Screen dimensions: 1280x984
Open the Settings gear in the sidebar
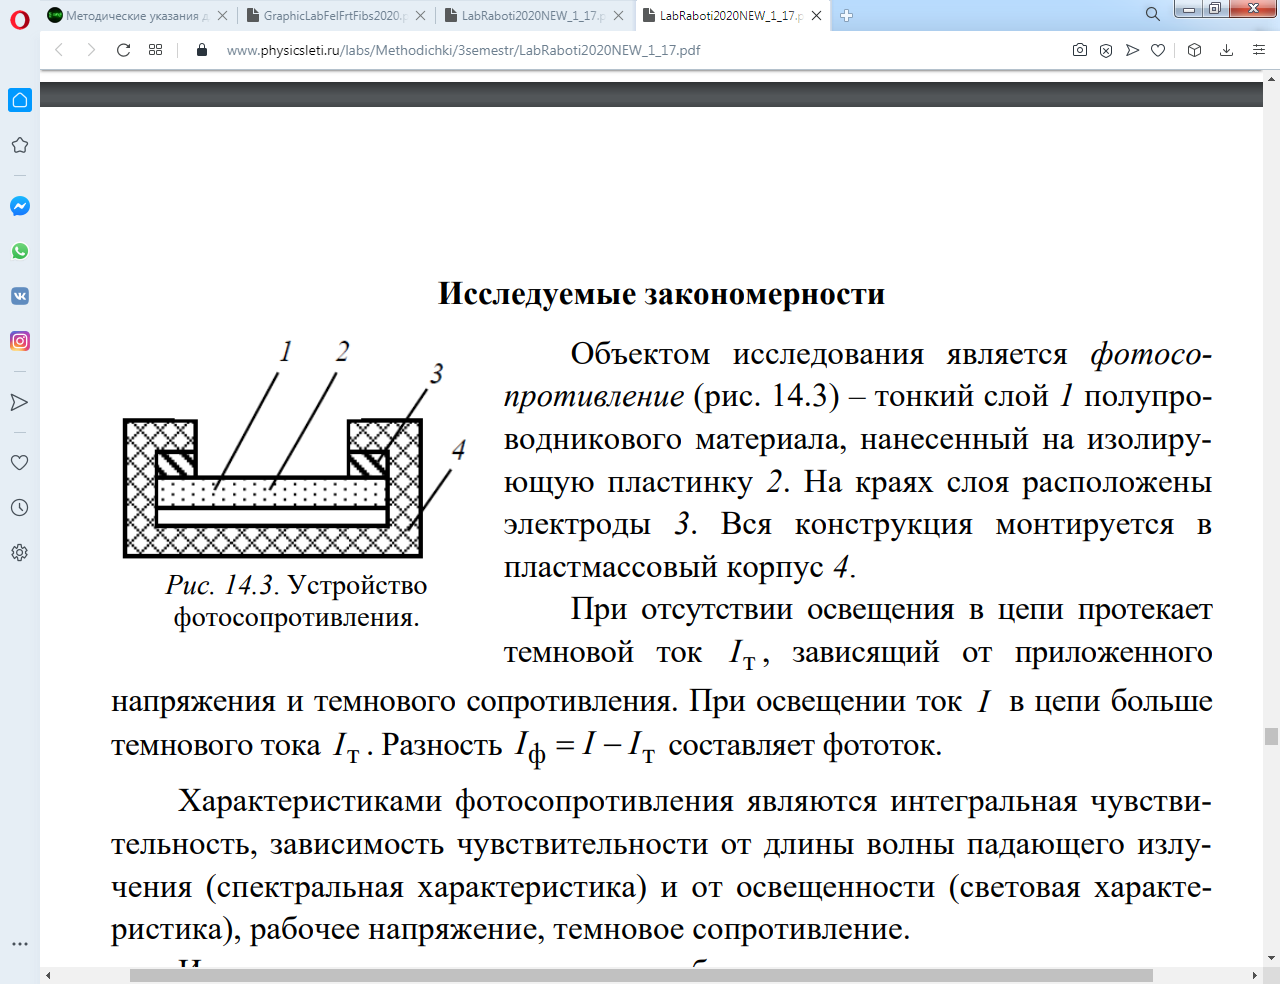pos(19,552)
